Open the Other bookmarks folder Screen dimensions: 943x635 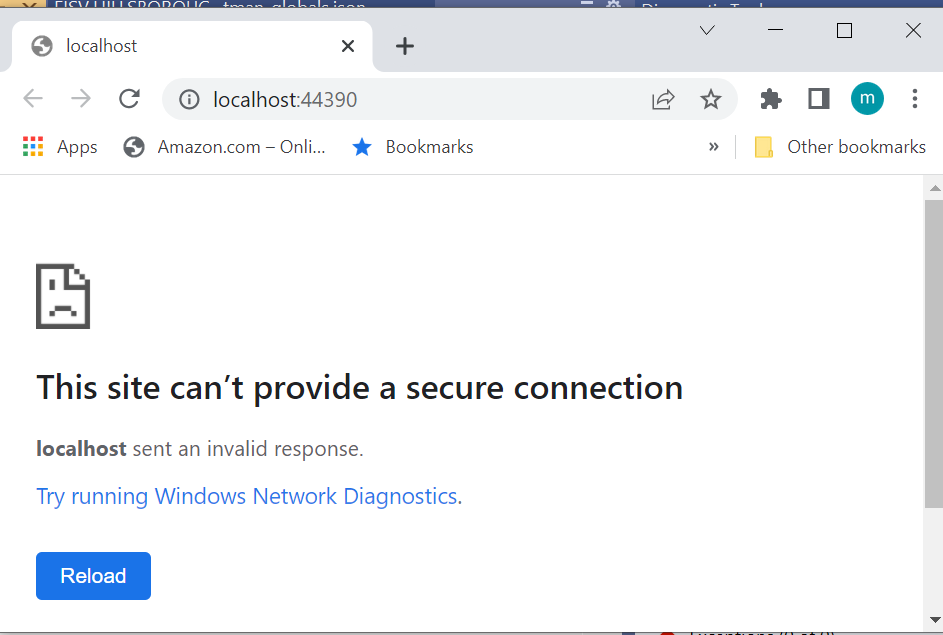pos(840,147)
